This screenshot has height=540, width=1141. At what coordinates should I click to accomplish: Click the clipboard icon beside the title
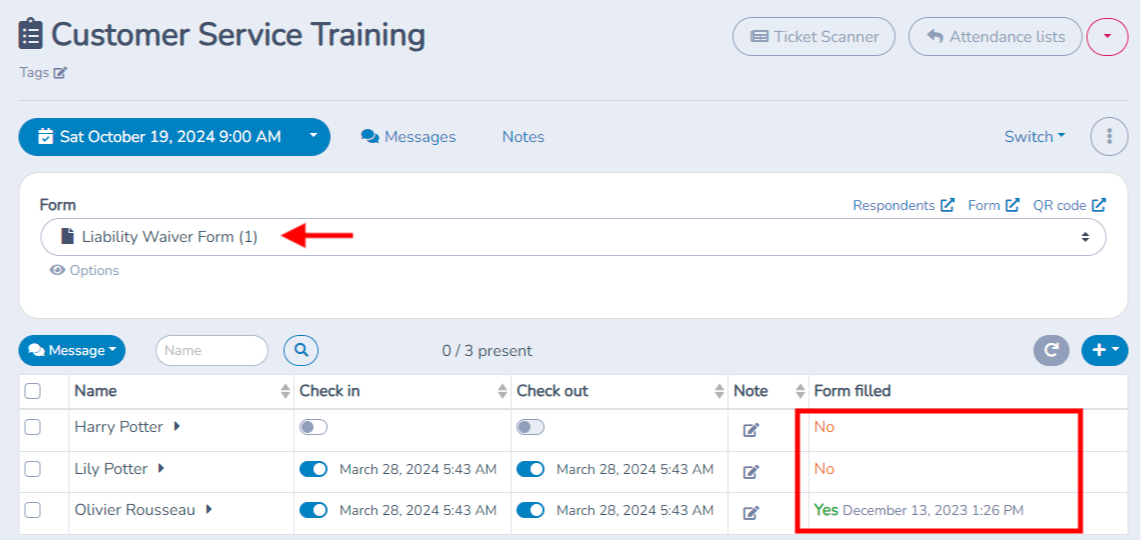[31, 34]
